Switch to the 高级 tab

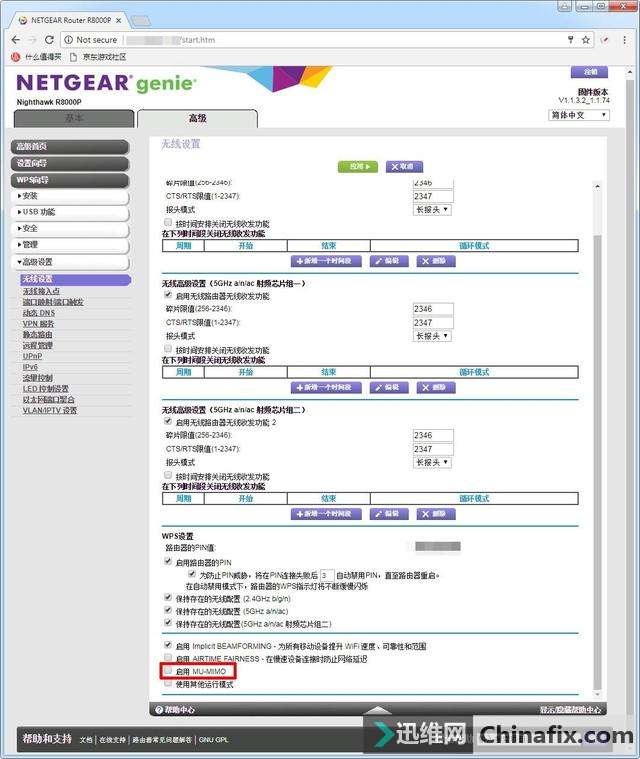coord(198,118)
